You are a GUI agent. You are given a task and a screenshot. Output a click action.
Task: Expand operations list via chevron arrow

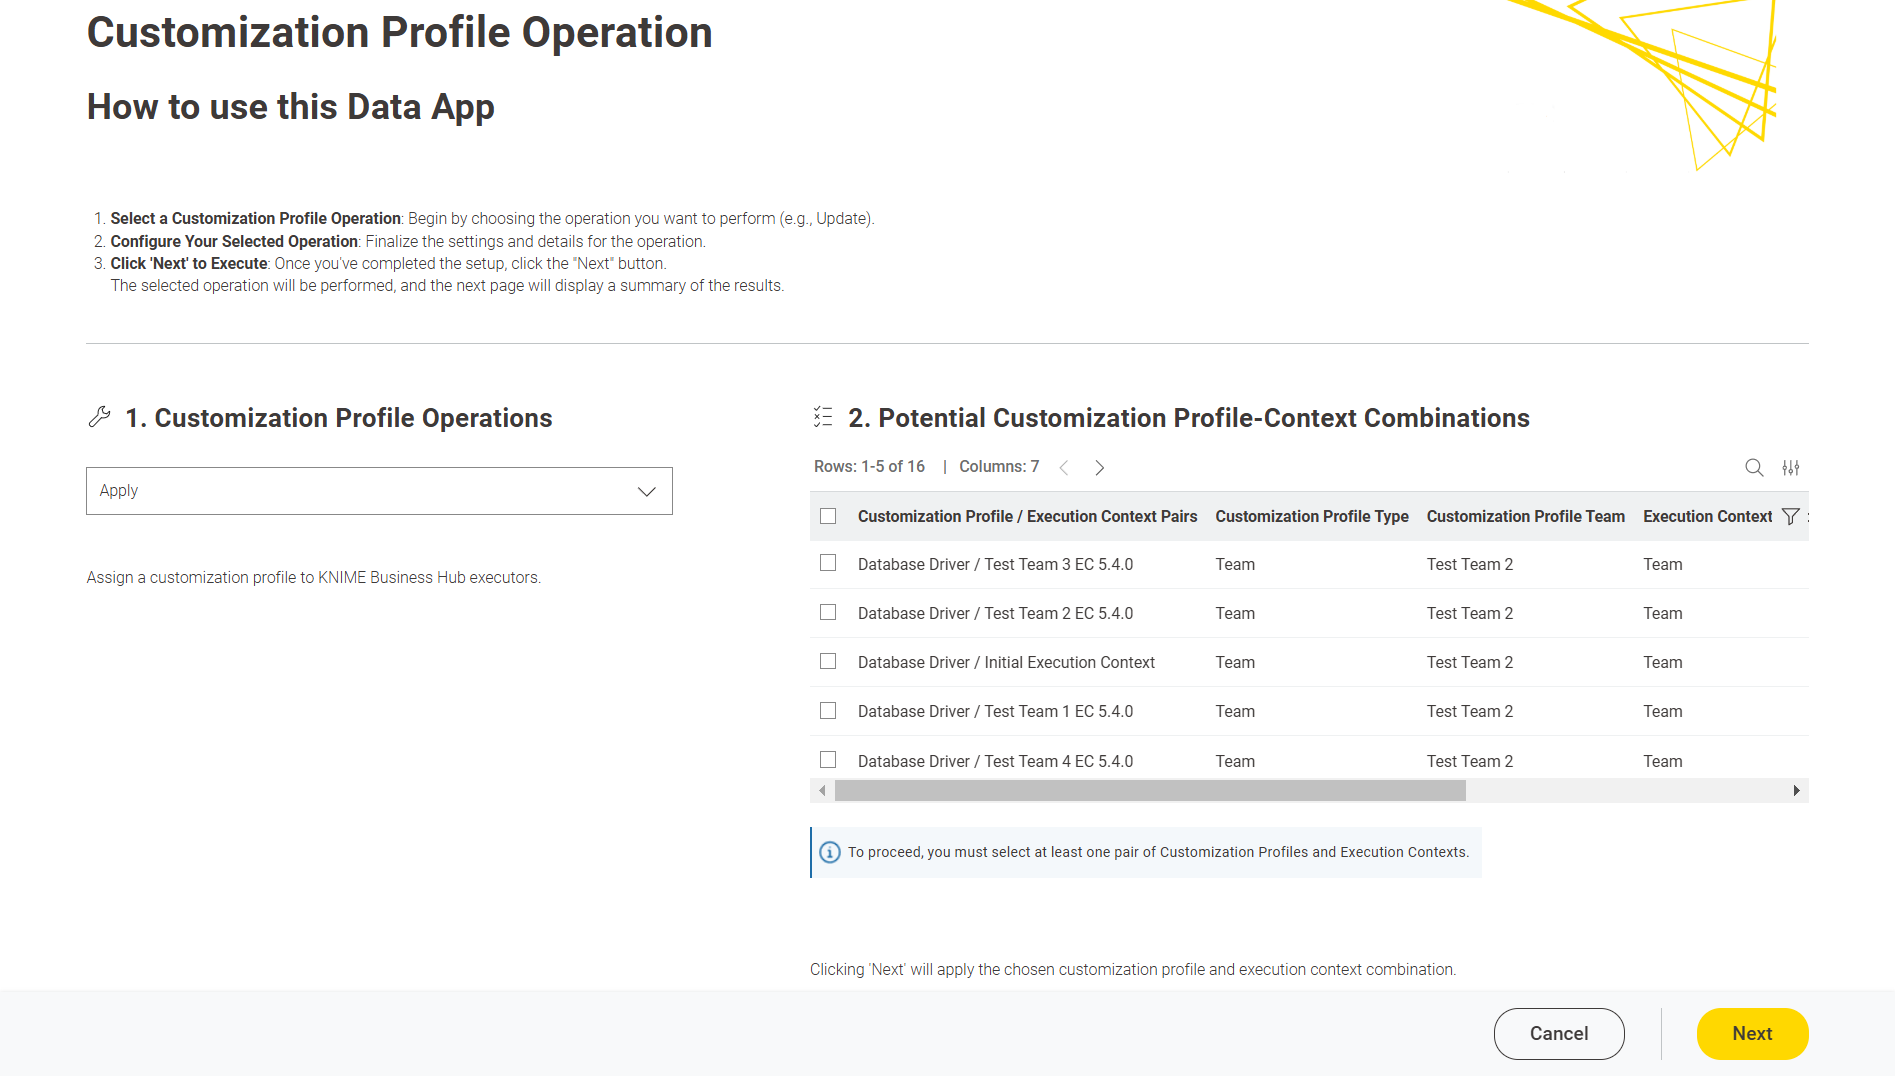pos(647,491)
